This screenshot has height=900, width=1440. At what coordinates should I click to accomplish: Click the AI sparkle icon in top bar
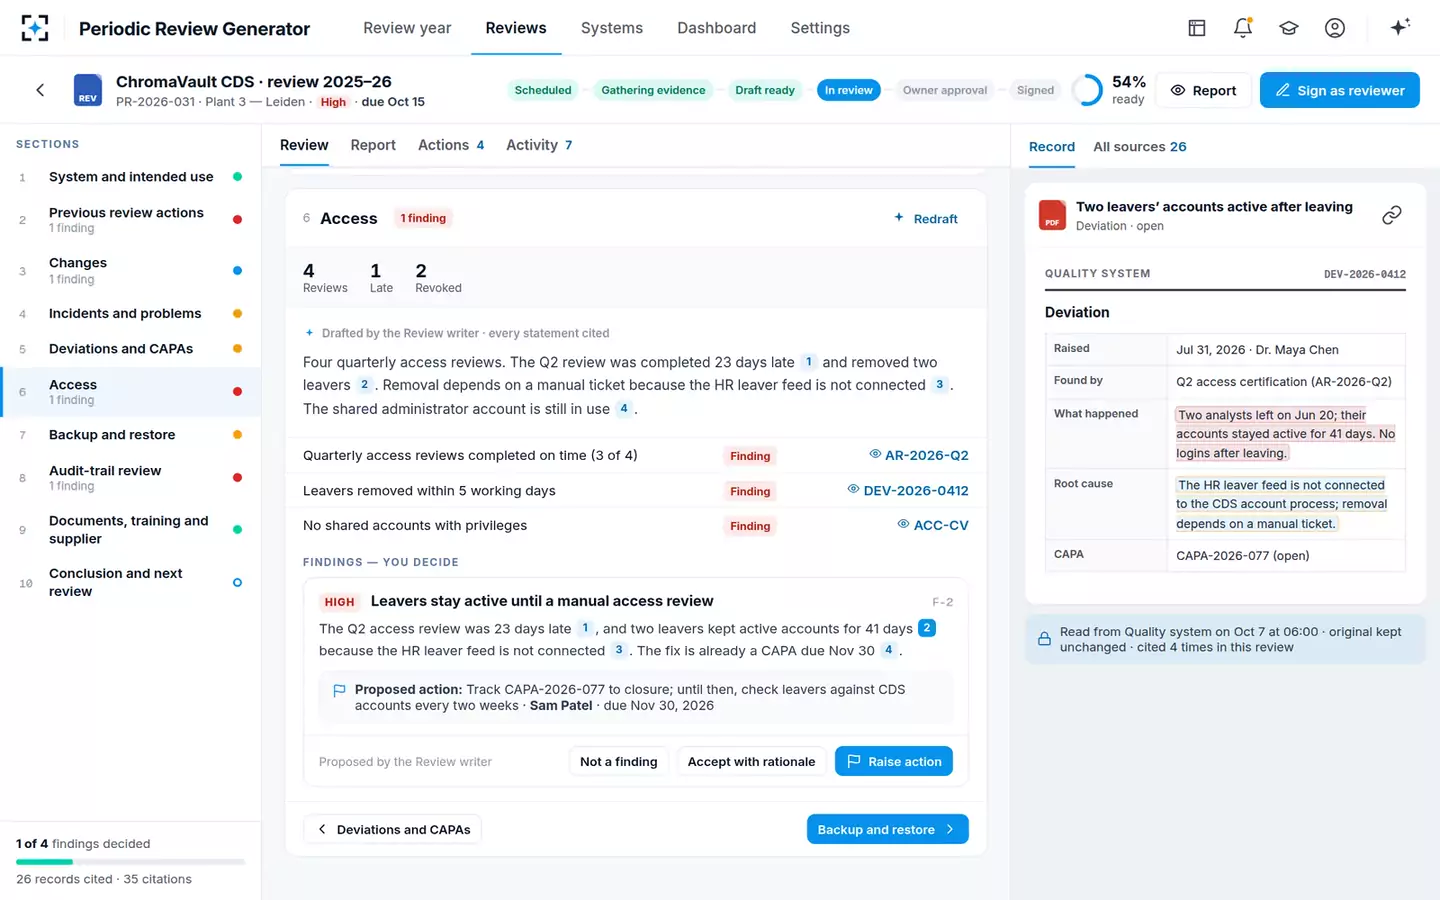[1400, 27]
